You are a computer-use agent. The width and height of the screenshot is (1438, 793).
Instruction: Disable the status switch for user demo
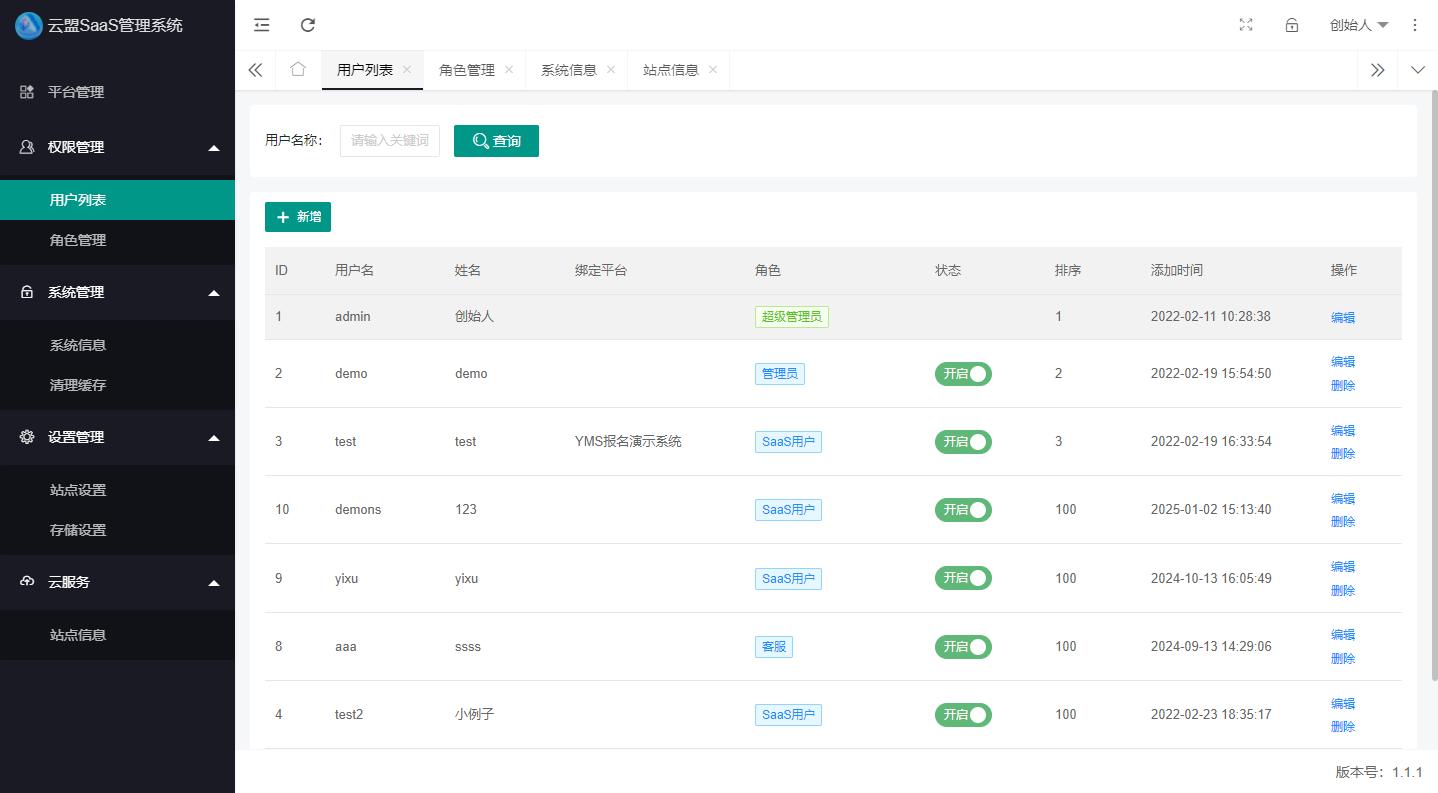click(x=963, y=373)
